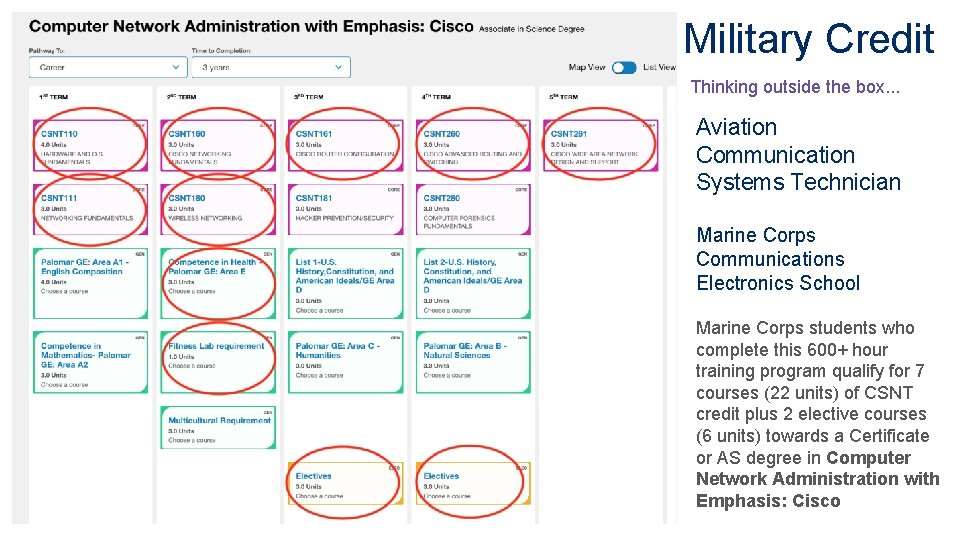
Task: Select the Multicultural Requirement card
Action: click(x=218, y=427)
